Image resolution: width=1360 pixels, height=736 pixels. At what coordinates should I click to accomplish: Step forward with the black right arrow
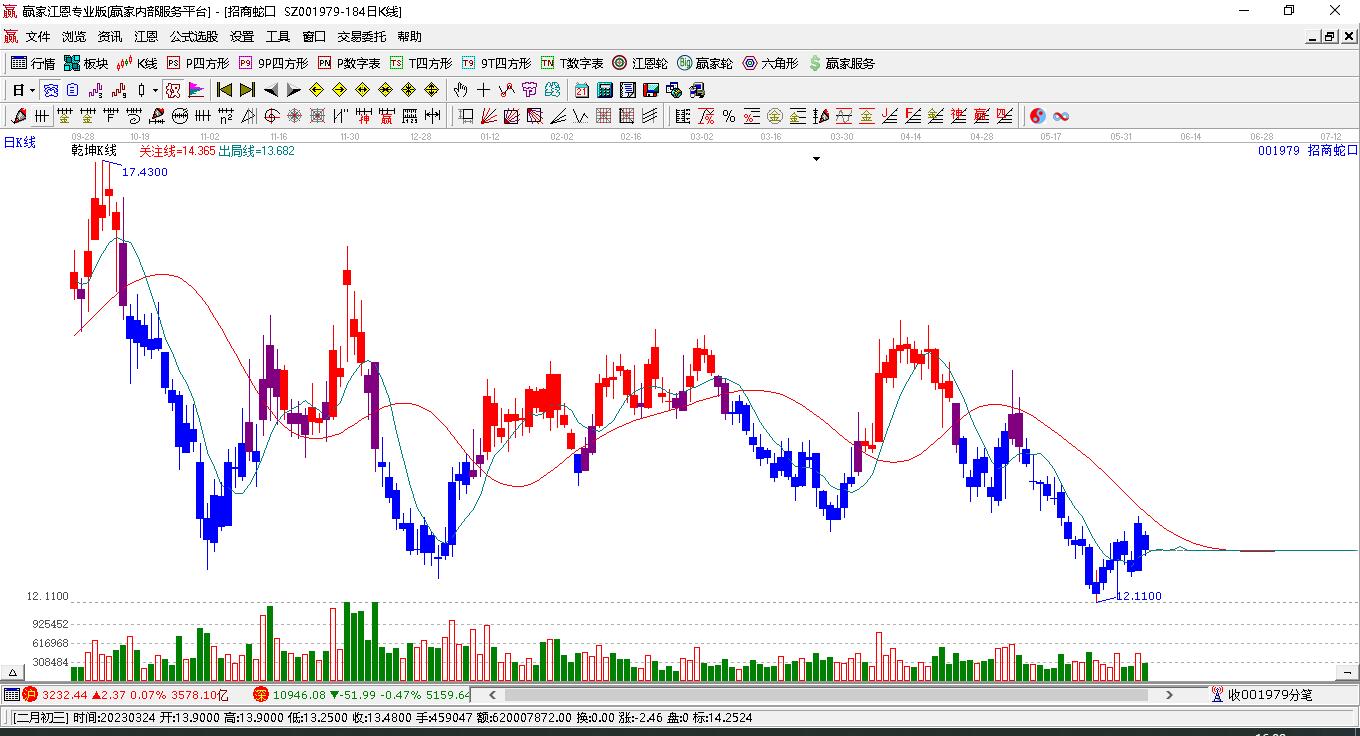[x=293, y=90]
